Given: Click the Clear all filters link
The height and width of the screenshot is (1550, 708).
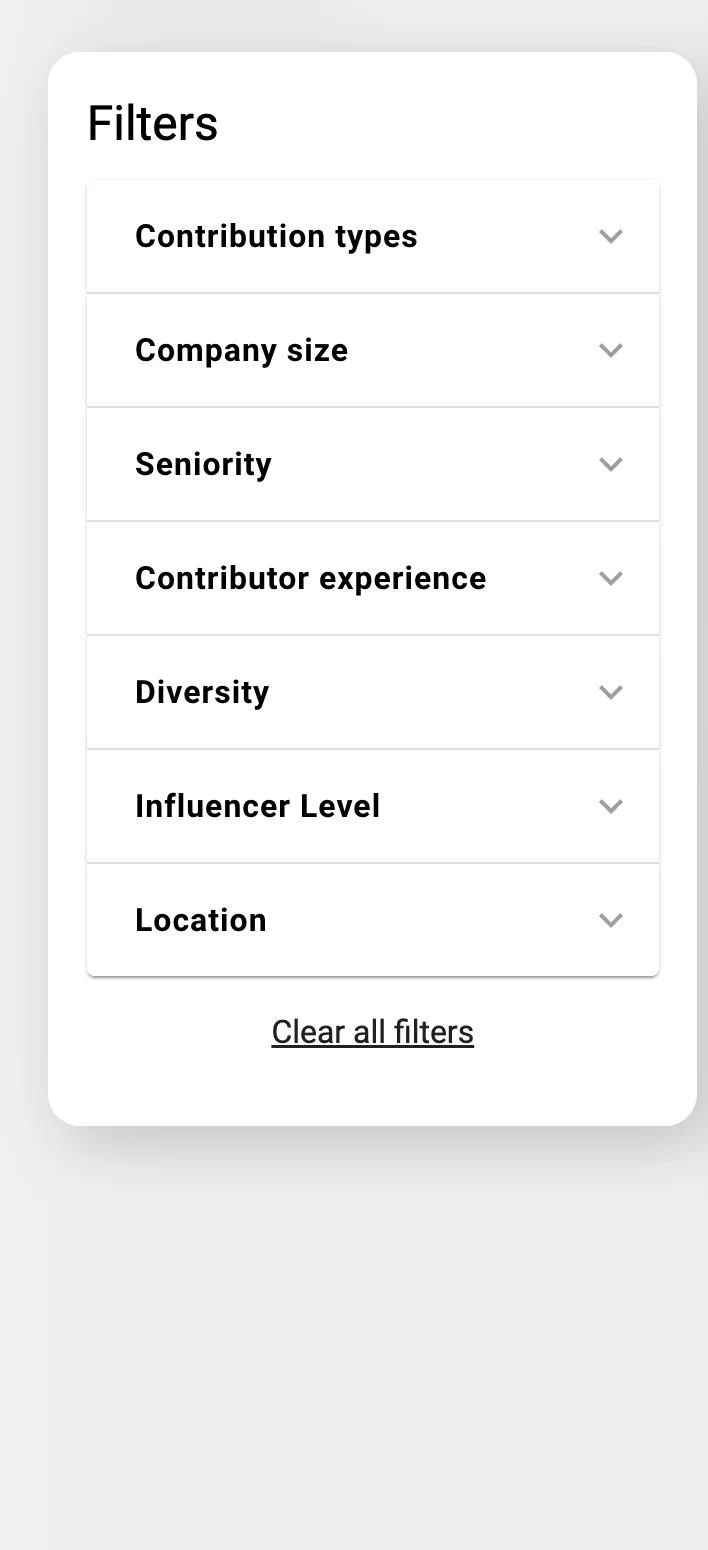Looking at the screenshot, I should (372, 1032).
